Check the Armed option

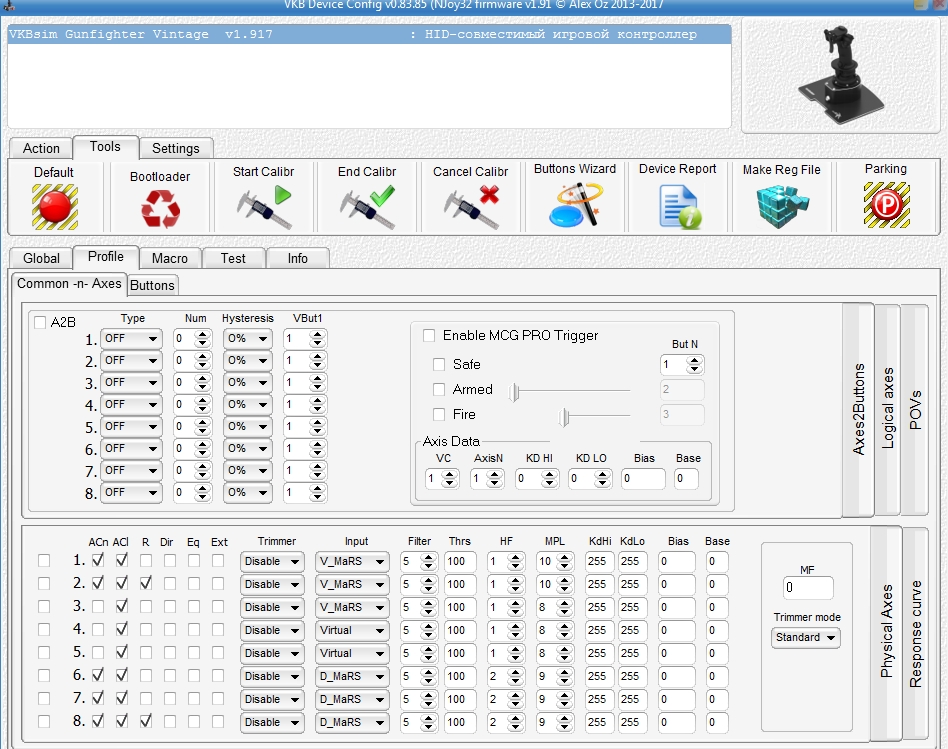[x=439, y=389]
